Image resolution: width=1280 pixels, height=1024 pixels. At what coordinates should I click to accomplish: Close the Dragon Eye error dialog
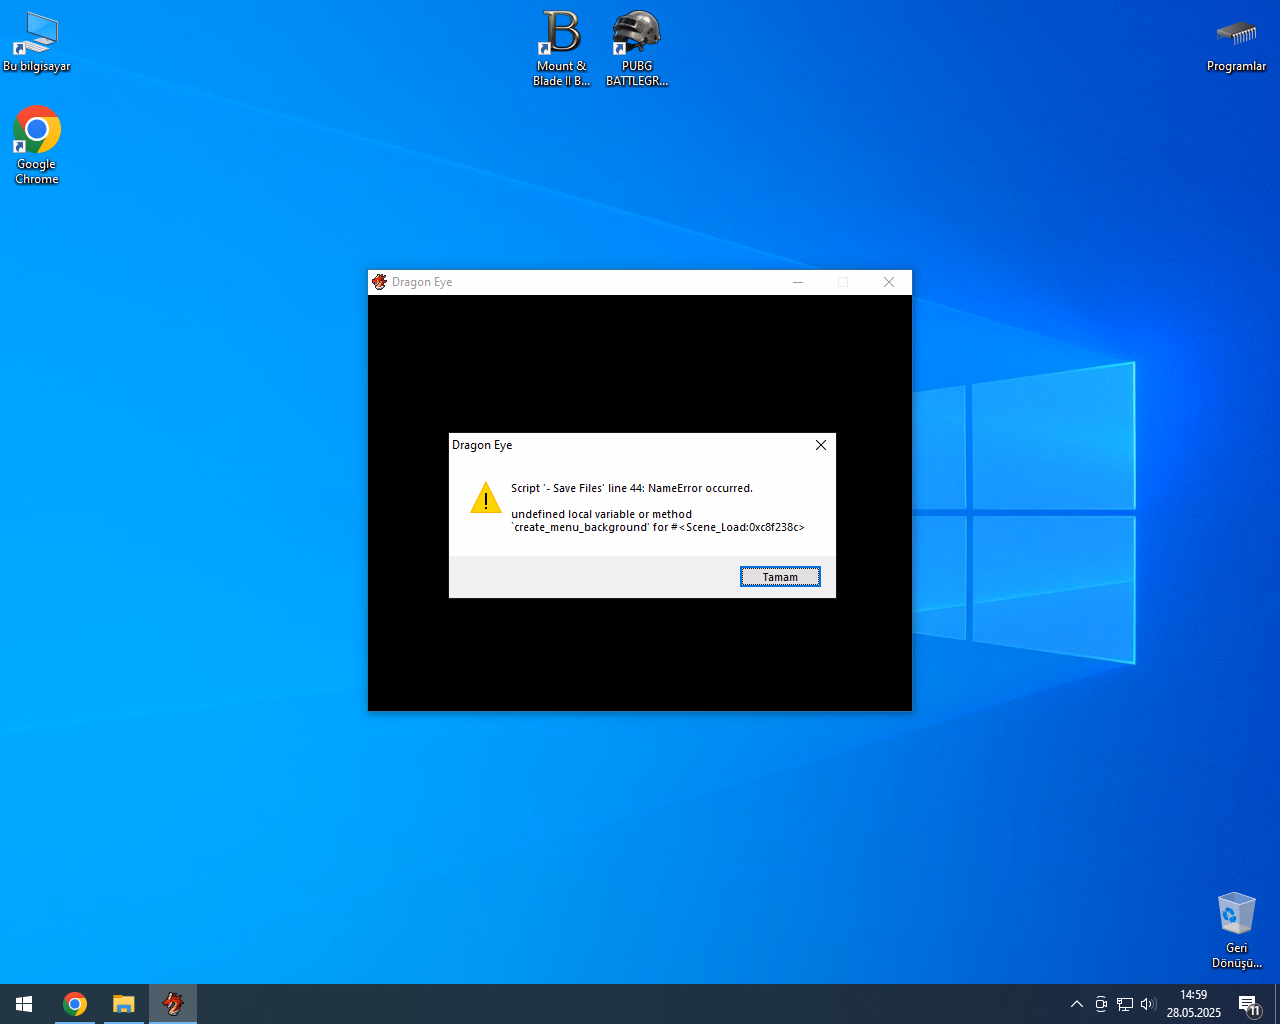click(821, 445)
